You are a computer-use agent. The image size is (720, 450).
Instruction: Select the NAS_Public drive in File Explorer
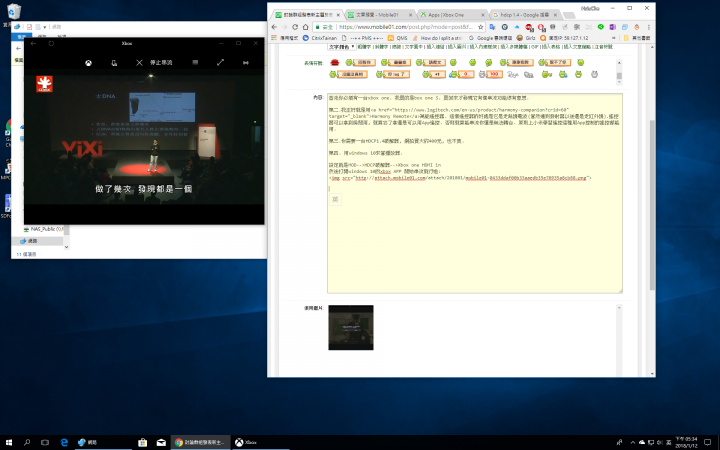pyautogui.click(x=43, y=229)
